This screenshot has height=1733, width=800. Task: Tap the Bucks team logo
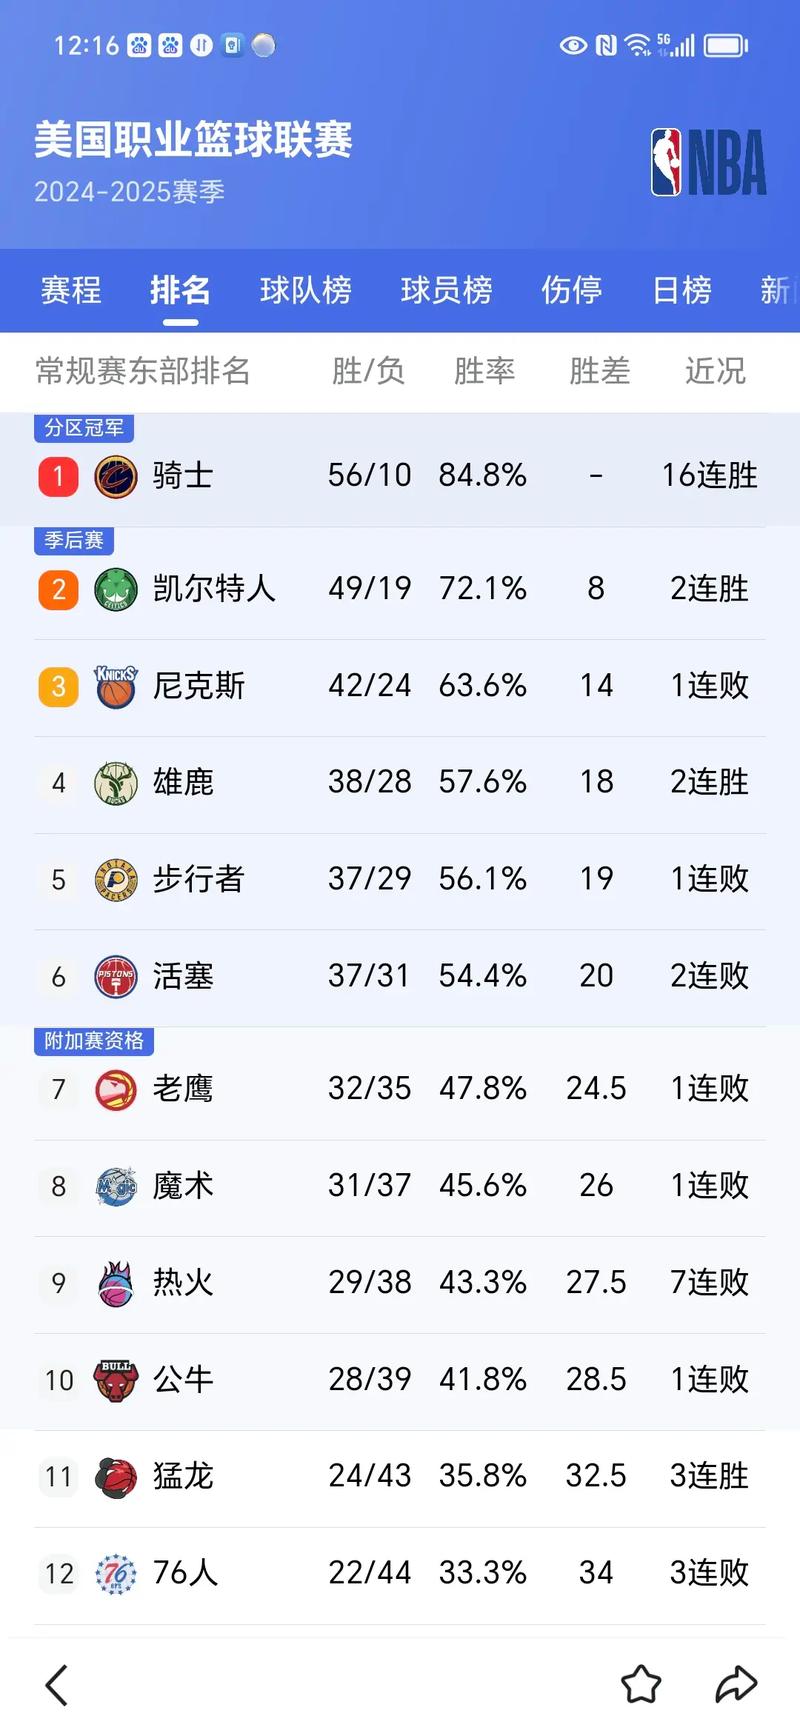pyautogui.click(x=116, y=783)
